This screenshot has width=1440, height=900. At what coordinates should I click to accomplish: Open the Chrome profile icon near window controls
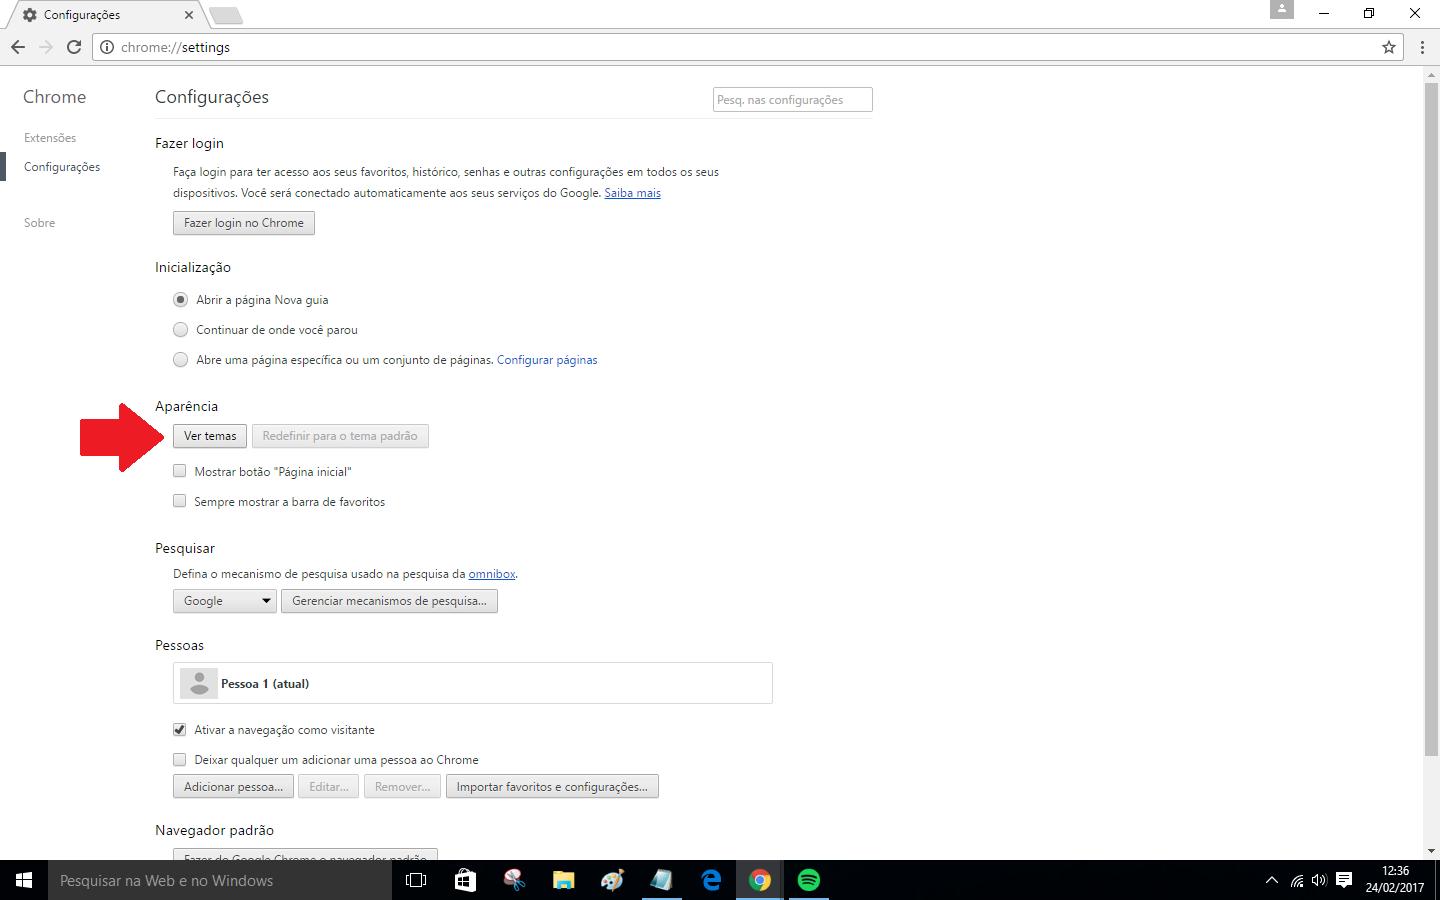(x=1281, y=11)
